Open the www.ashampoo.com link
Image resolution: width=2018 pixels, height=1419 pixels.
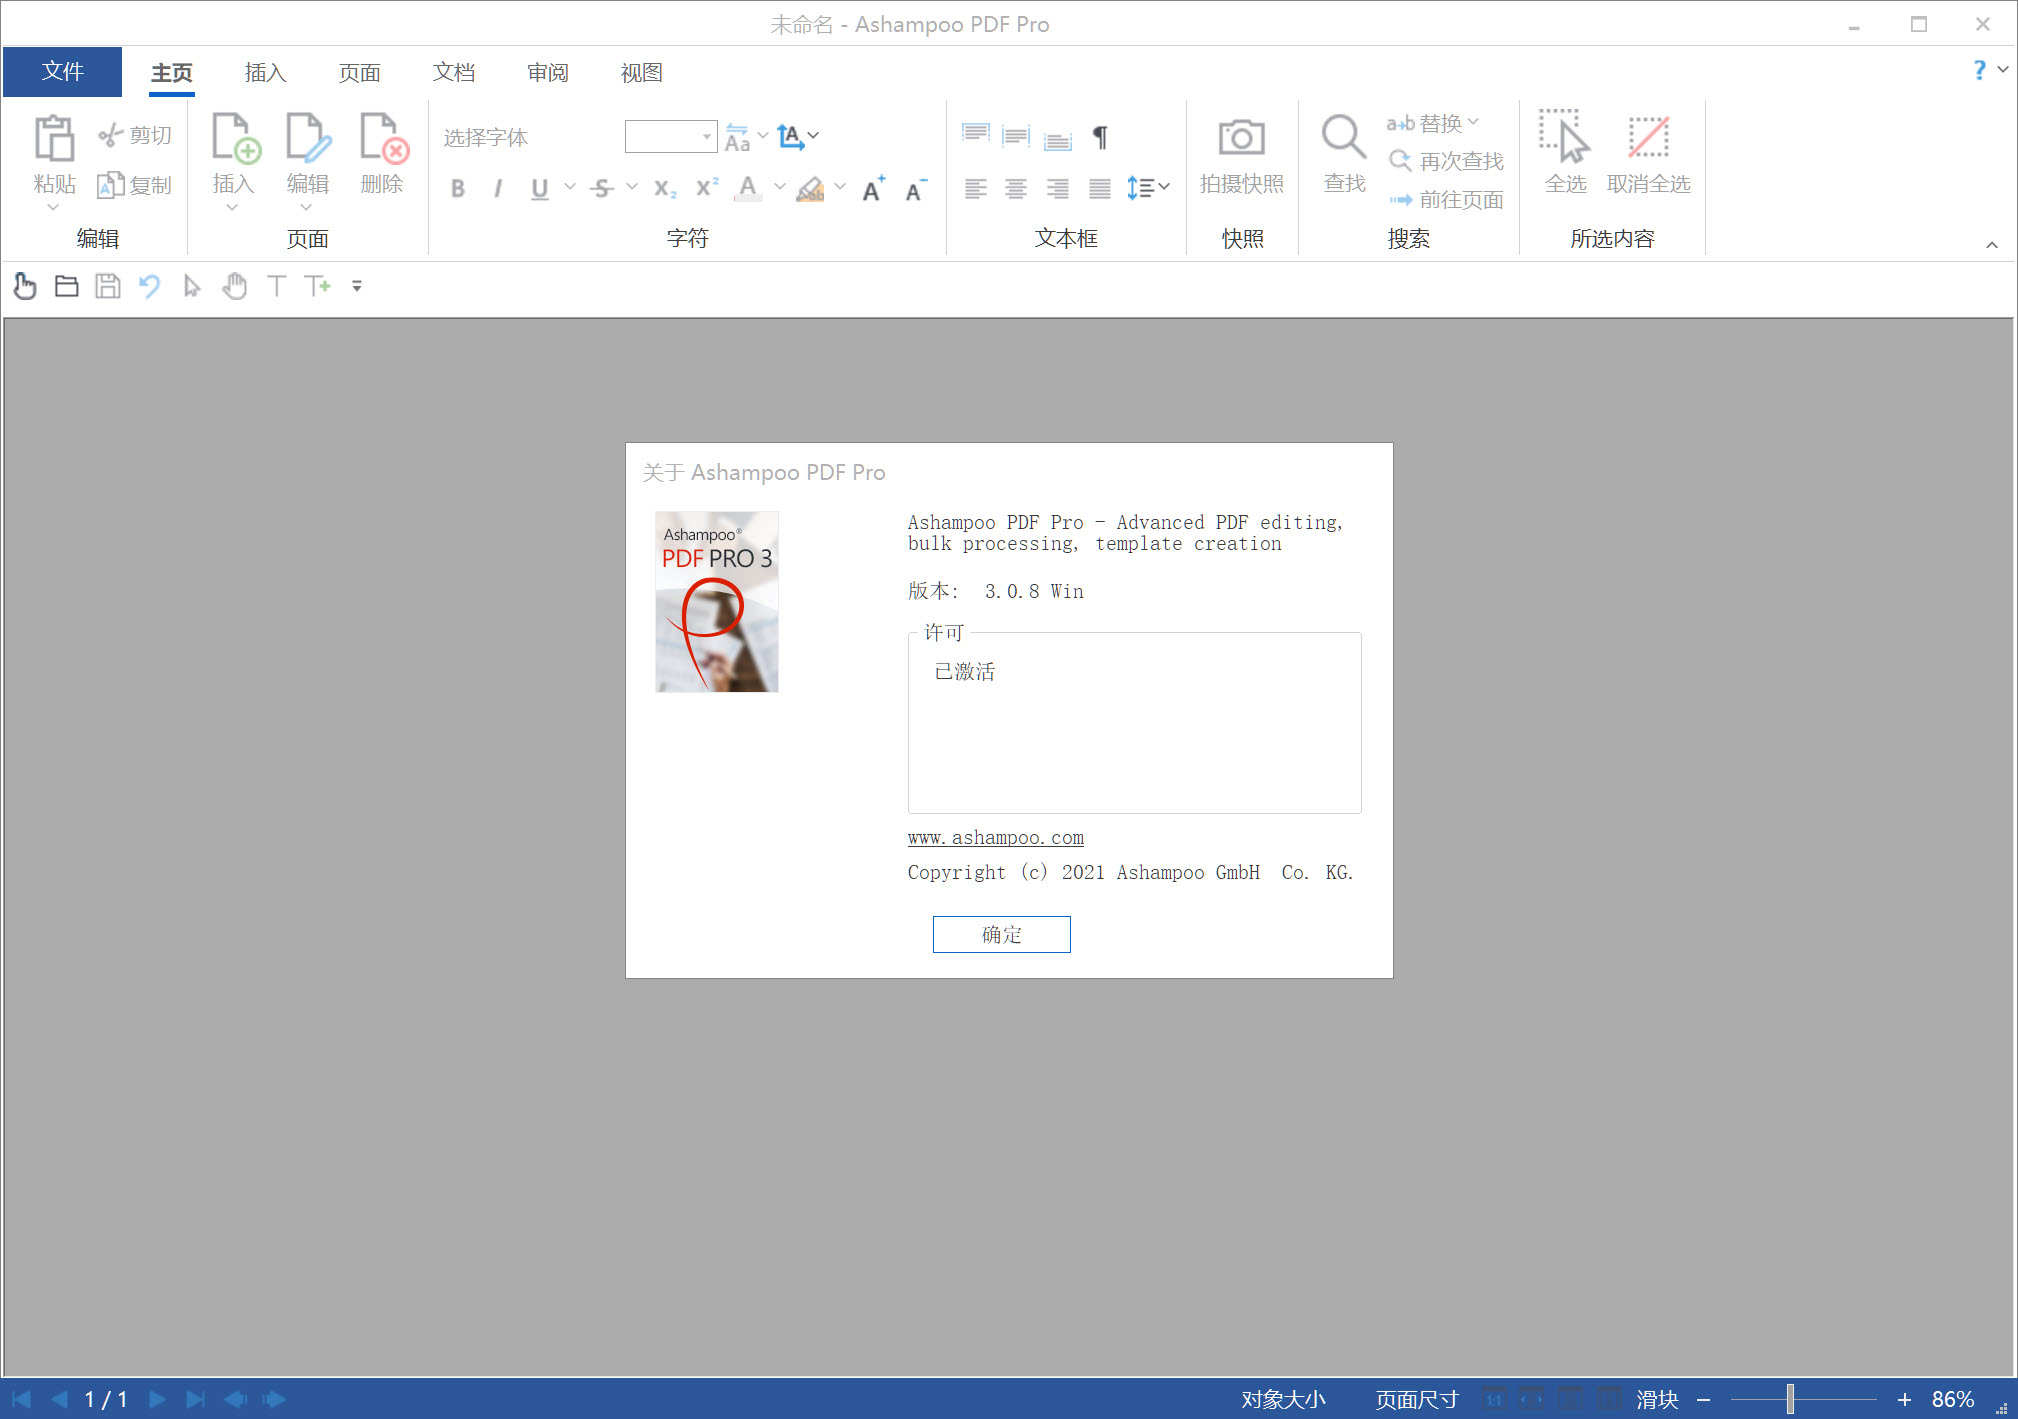coord(994,837)
